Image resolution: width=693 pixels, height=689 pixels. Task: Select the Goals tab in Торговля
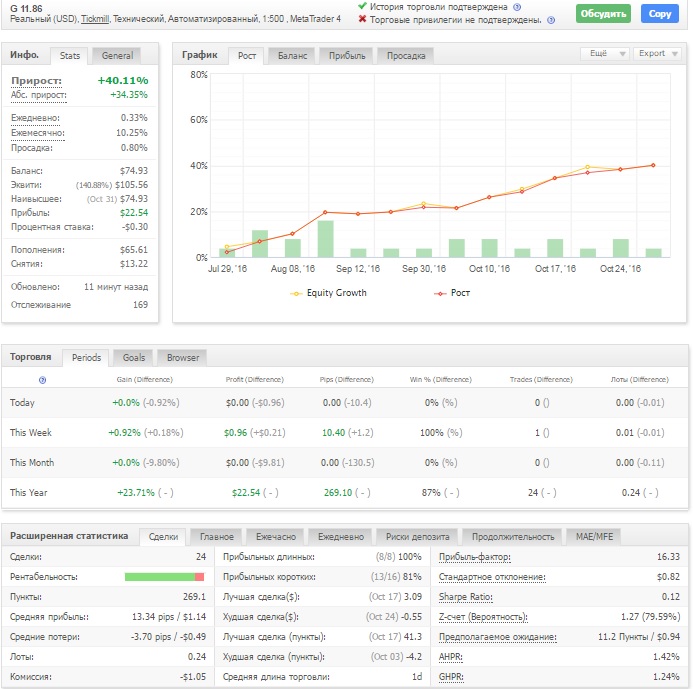point(133,358)
